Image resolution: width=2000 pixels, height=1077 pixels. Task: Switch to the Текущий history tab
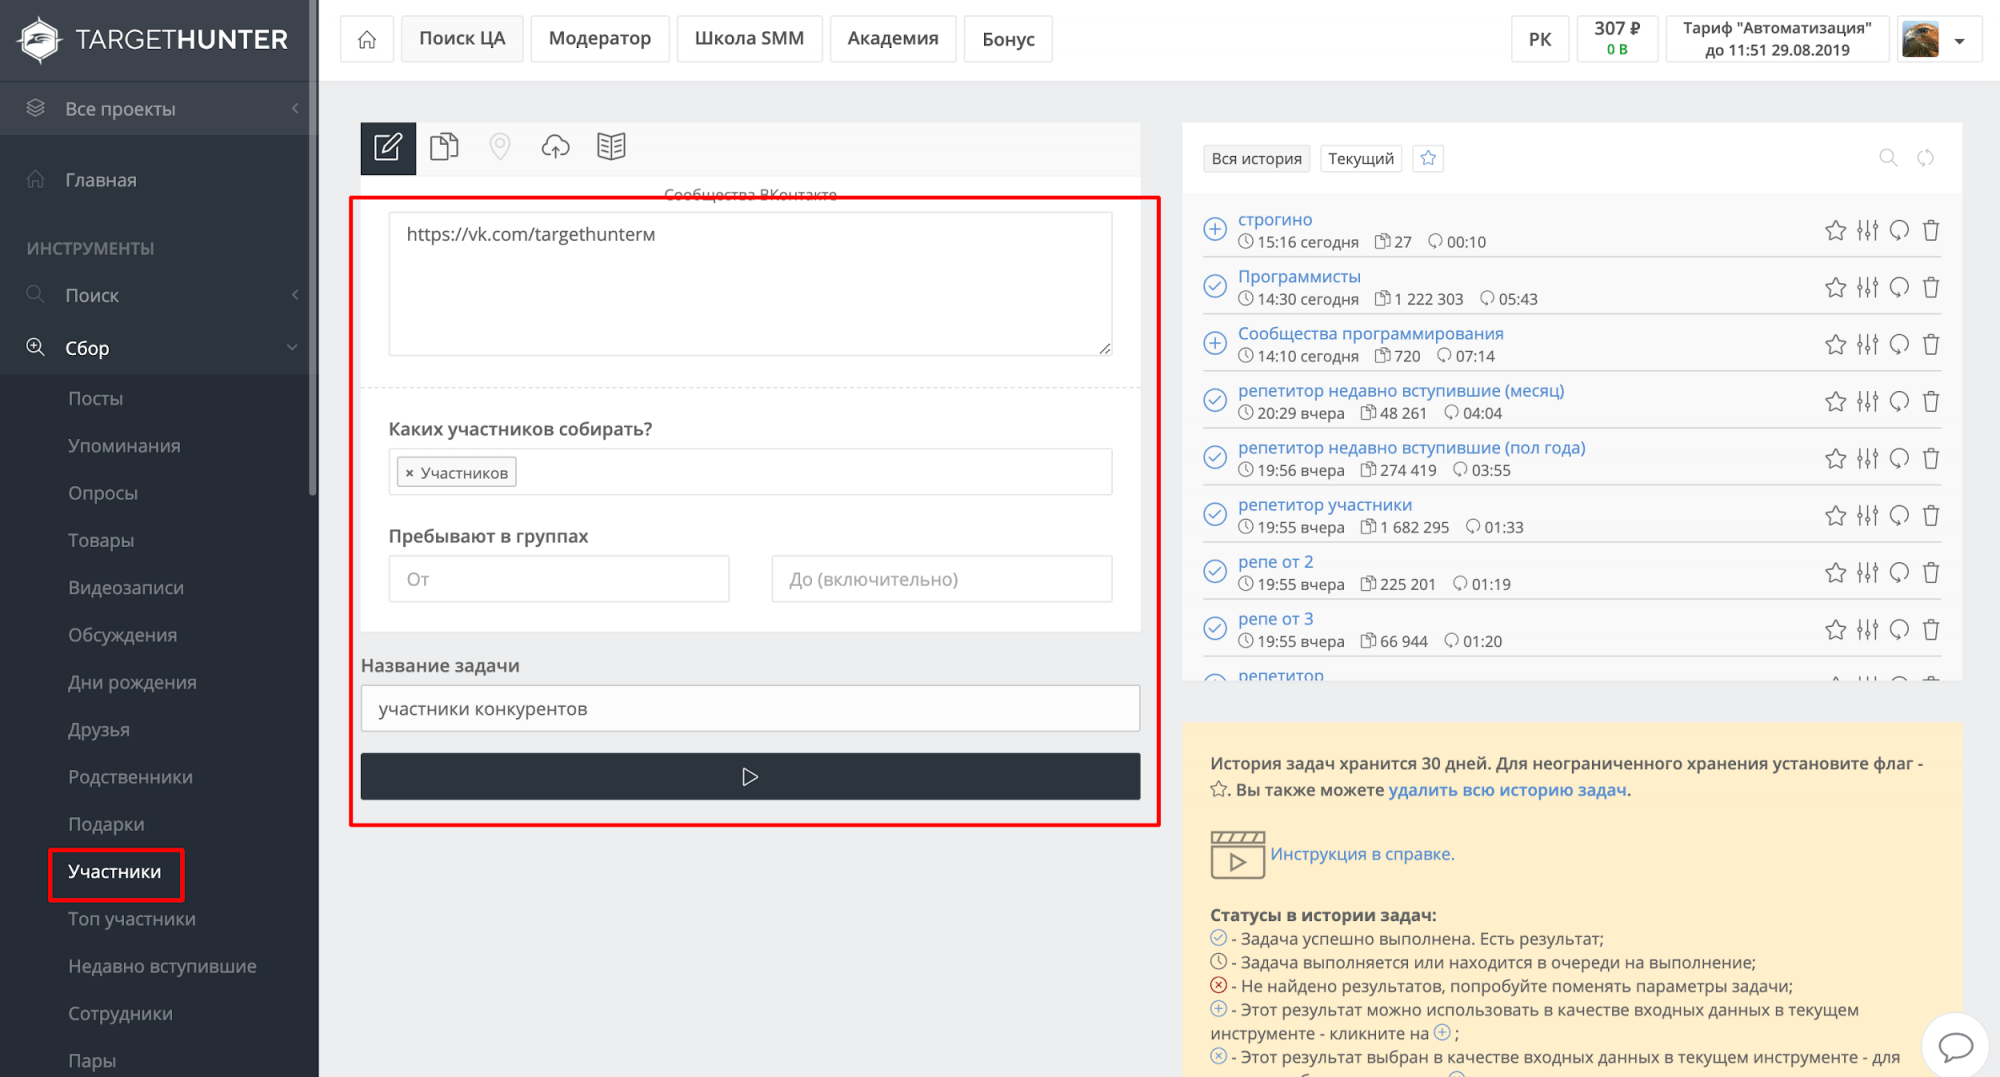pos(1361,158)
